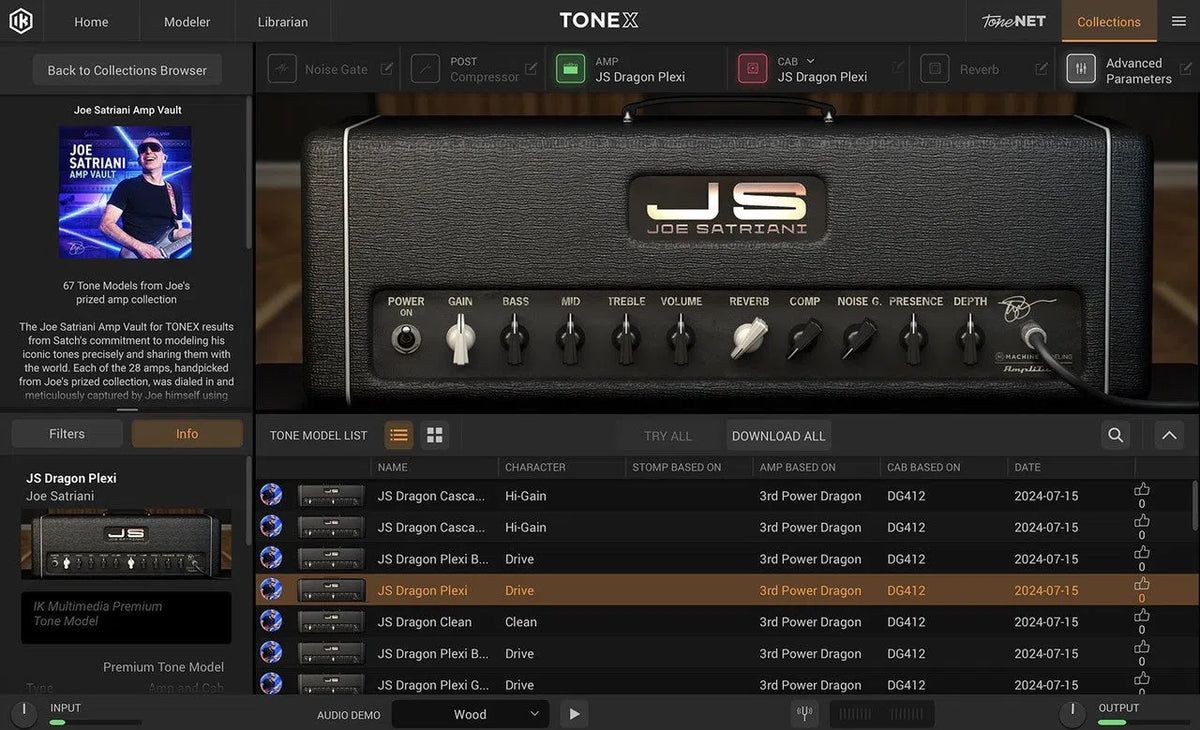Screen dimensions: 1200x730
Task: Toggle the Input power switch
Action: [22, 713]
